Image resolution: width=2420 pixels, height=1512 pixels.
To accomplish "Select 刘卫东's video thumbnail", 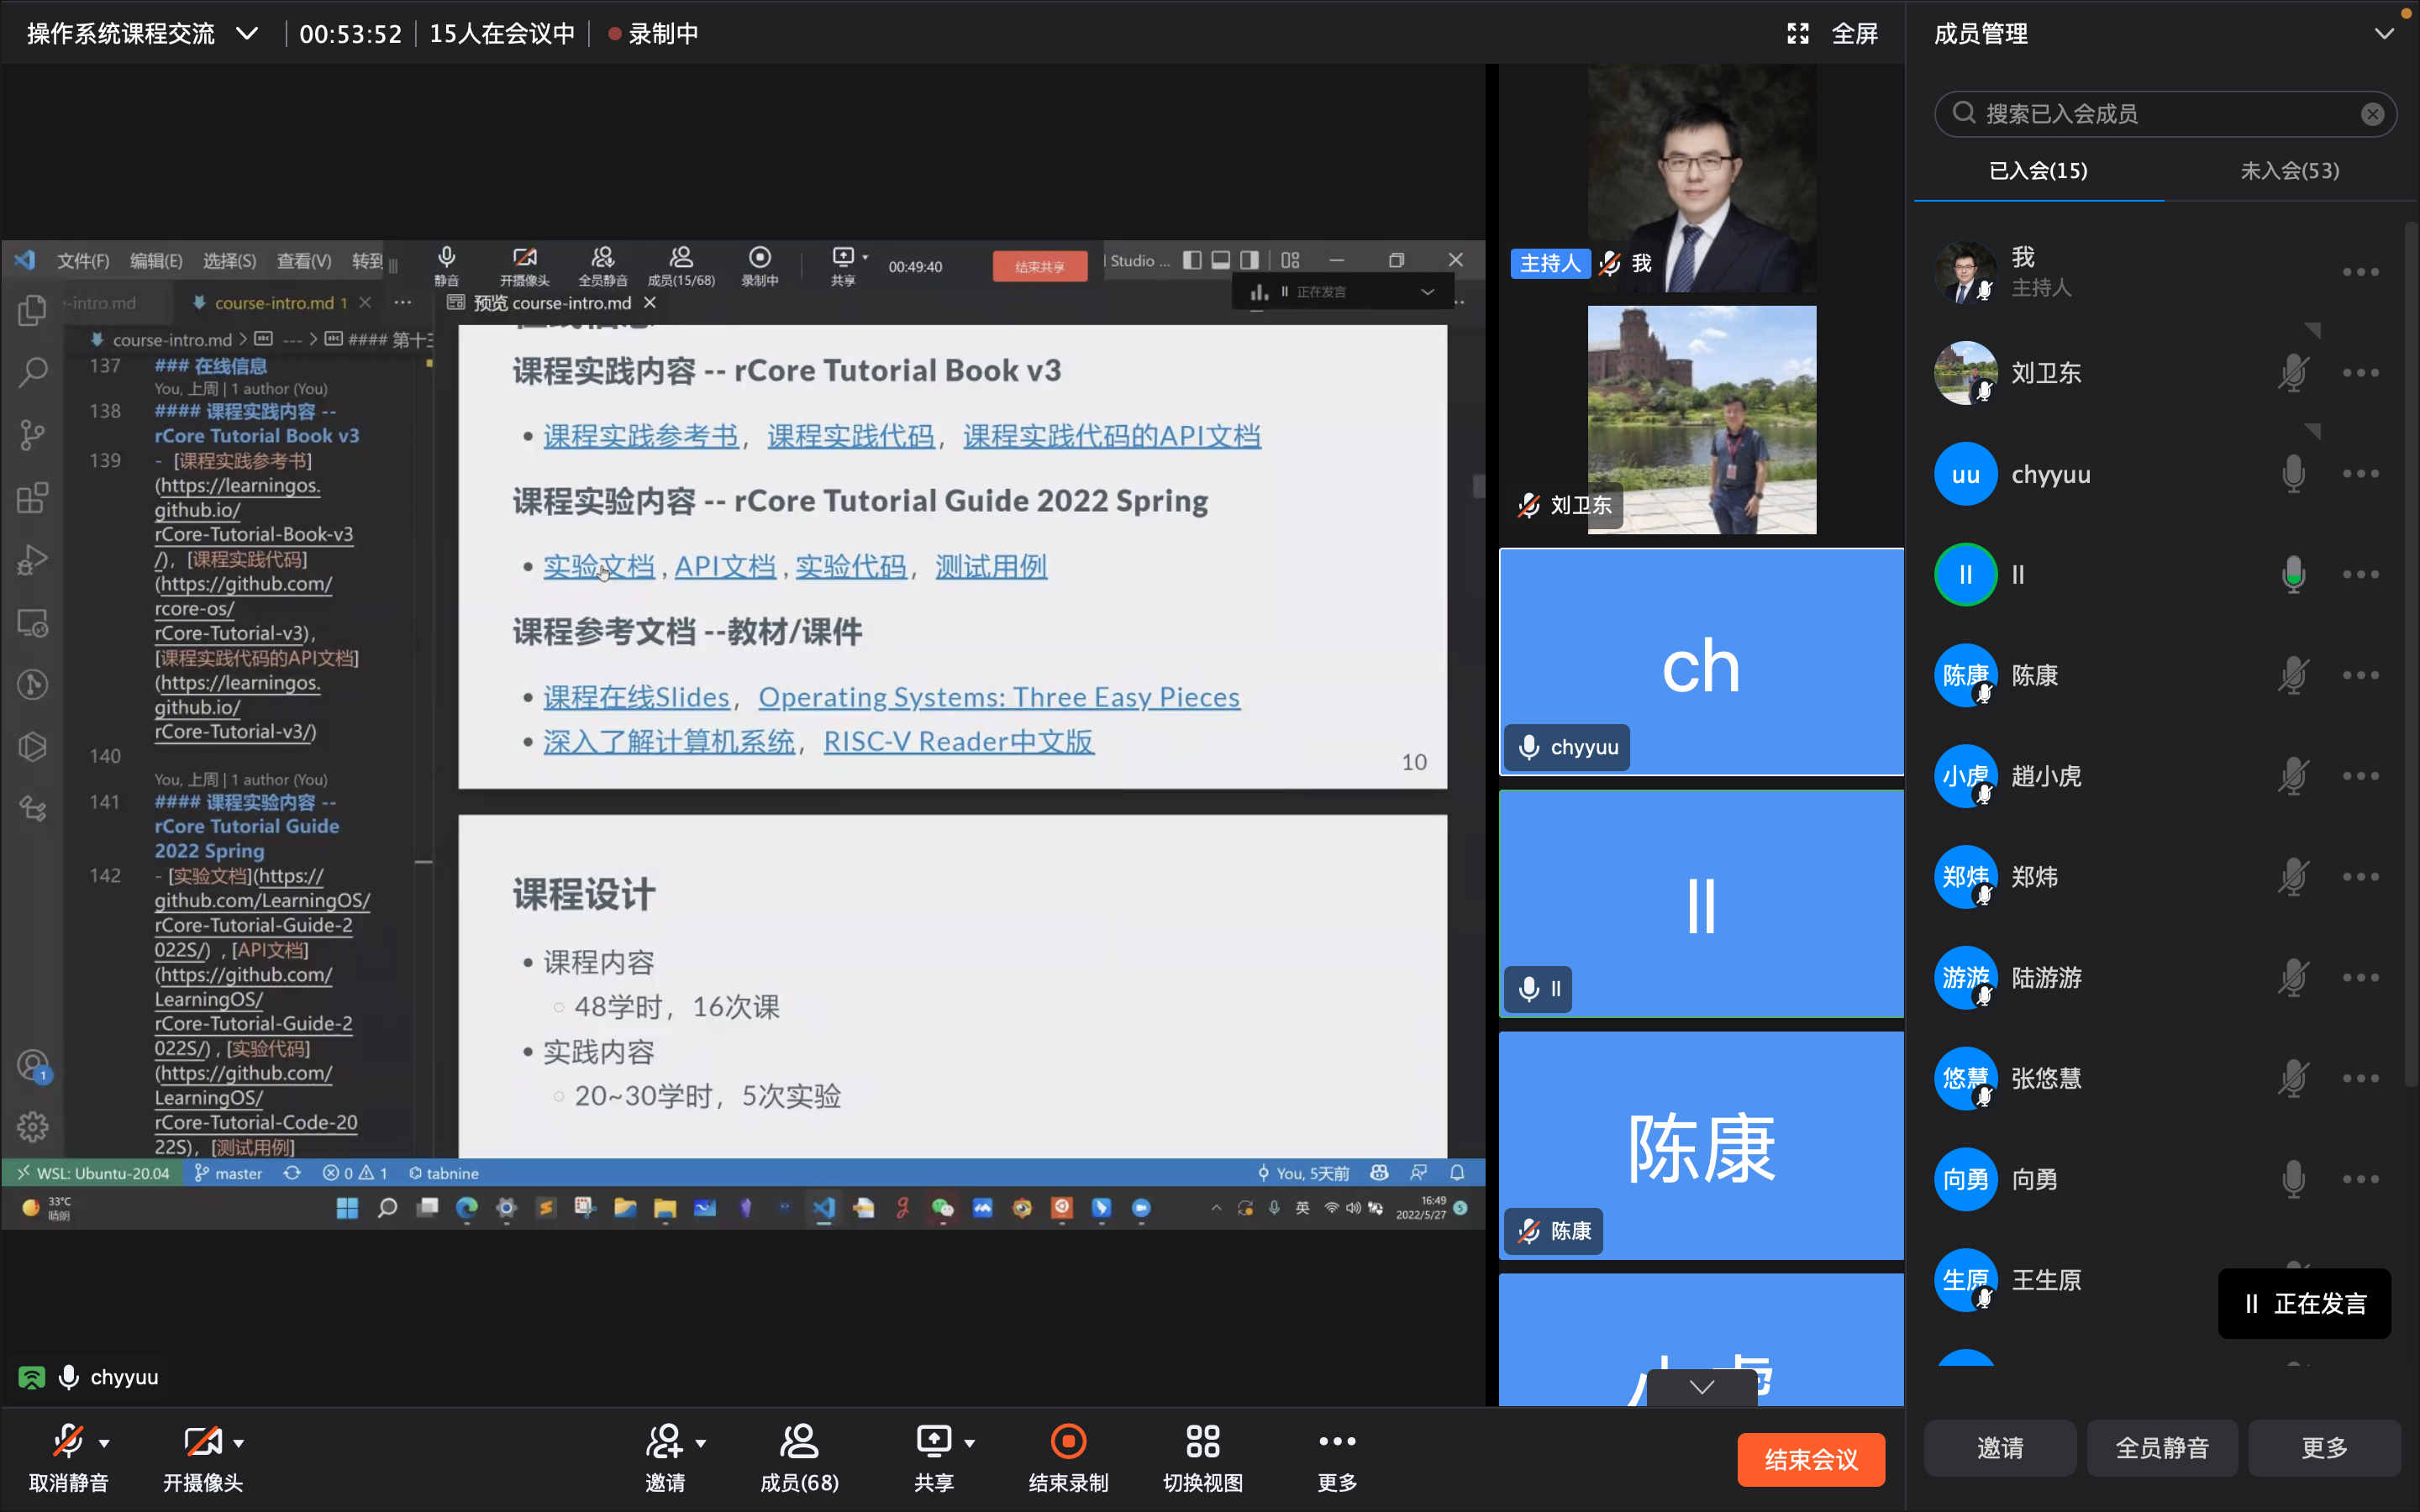I will [x=1701, y=420].
